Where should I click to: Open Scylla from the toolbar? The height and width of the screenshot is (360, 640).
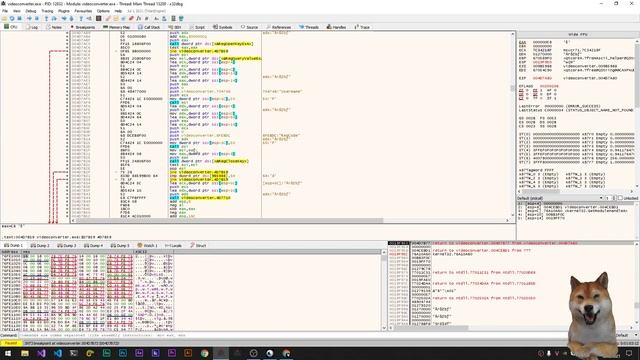pos(98,19)
